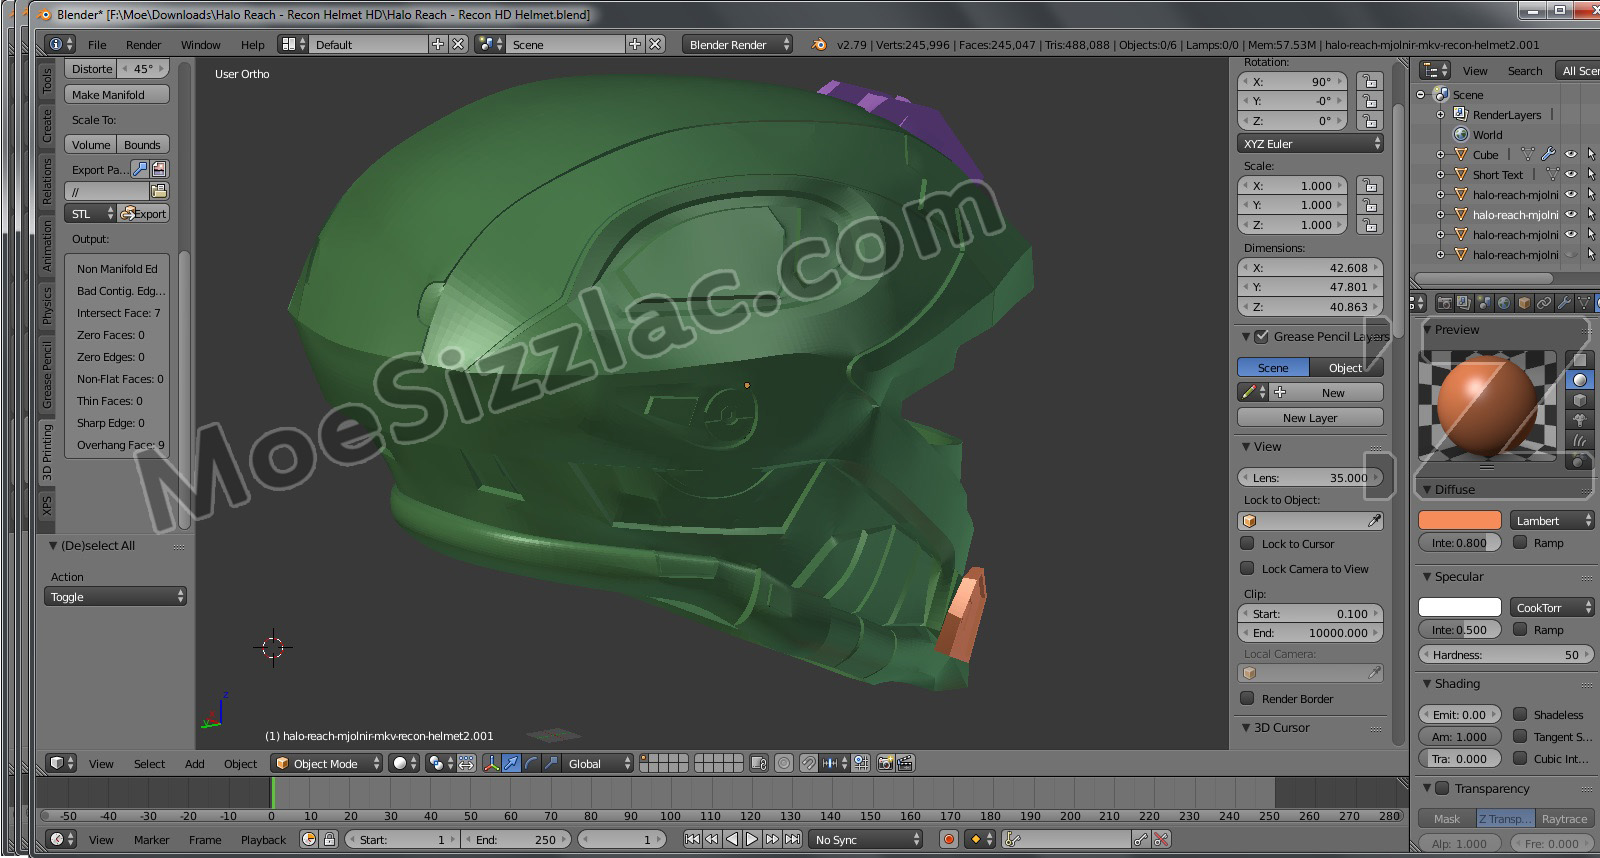The height and width of the screenshot is (858, 1600).
Task: Open the Global transform orientation dropdown
Action: (x=598, y=763)
